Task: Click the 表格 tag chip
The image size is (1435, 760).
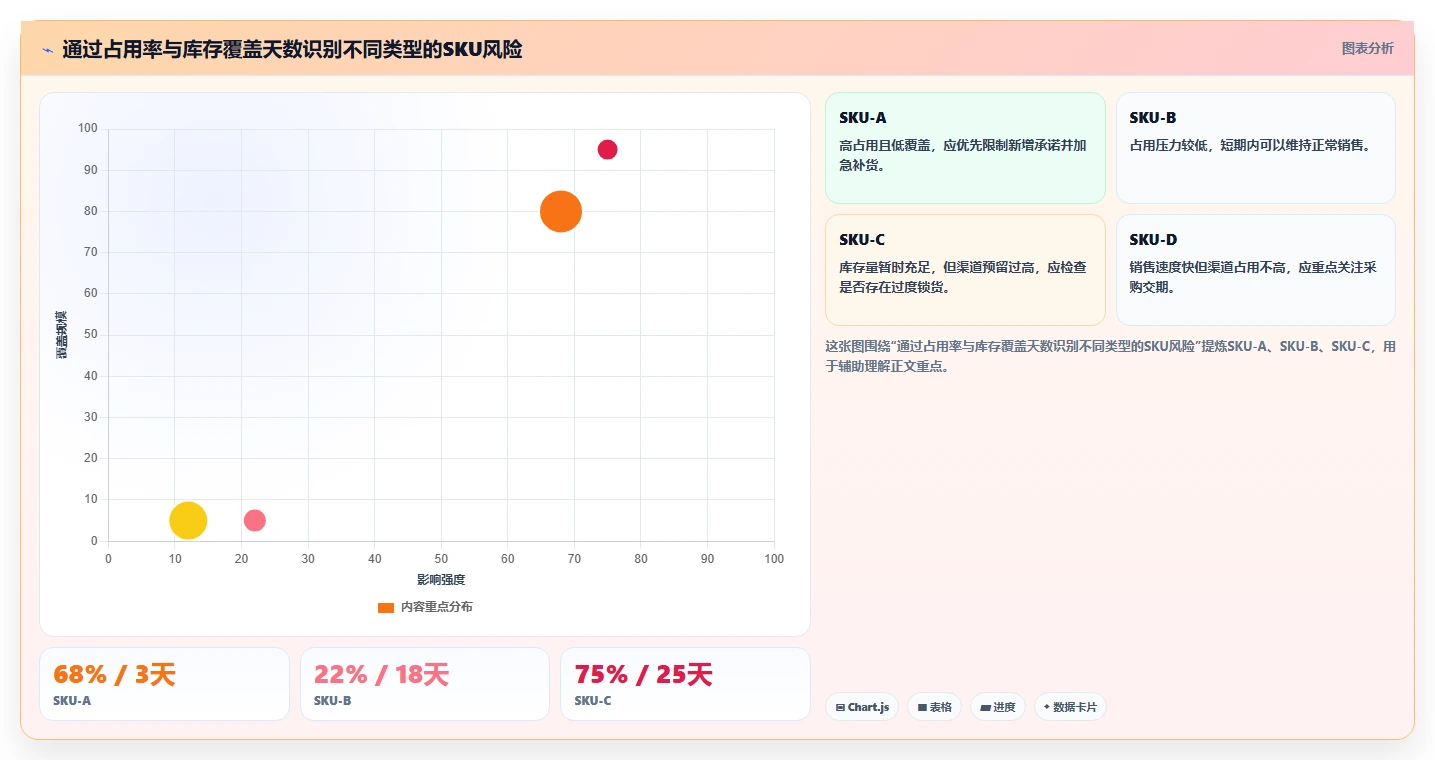Action: click(x=934, y=707)
